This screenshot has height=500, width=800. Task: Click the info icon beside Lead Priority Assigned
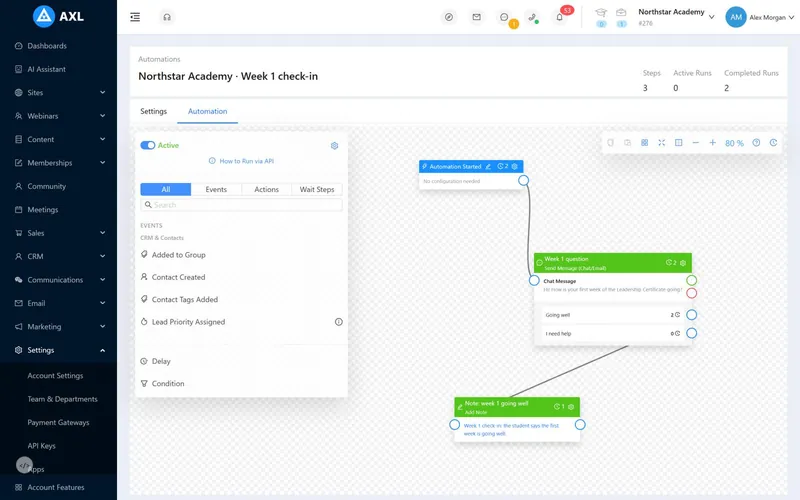pyautogui.click(x=339, y=322)
